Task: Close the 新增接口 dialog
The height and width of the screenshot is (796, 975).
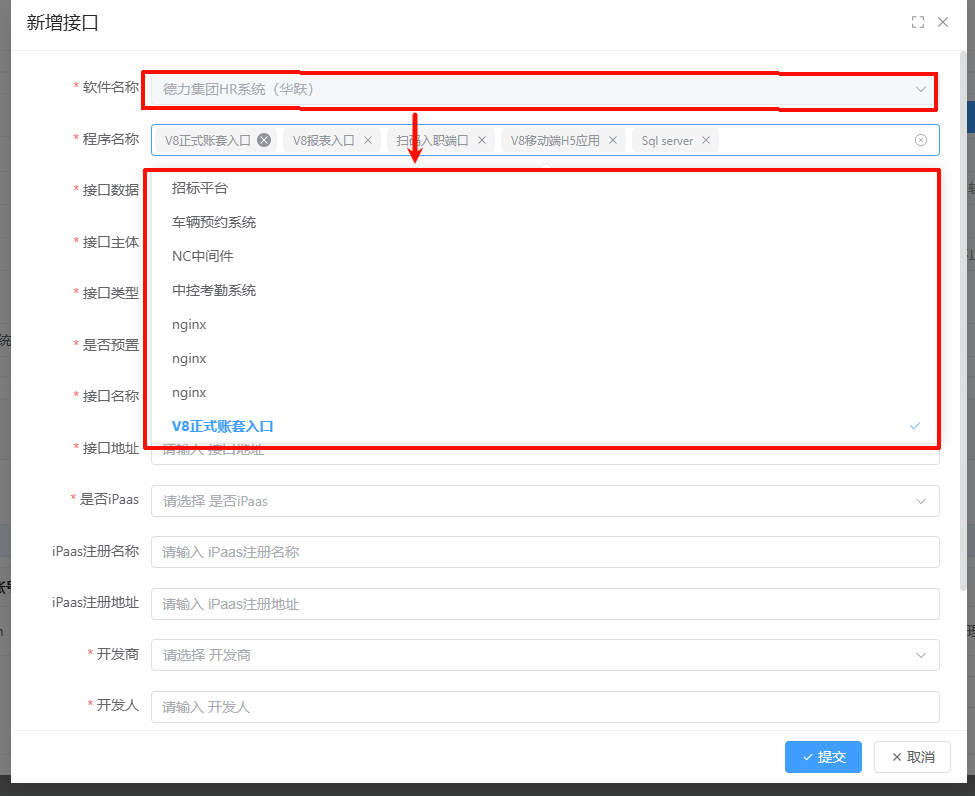Action: point(943,22)
